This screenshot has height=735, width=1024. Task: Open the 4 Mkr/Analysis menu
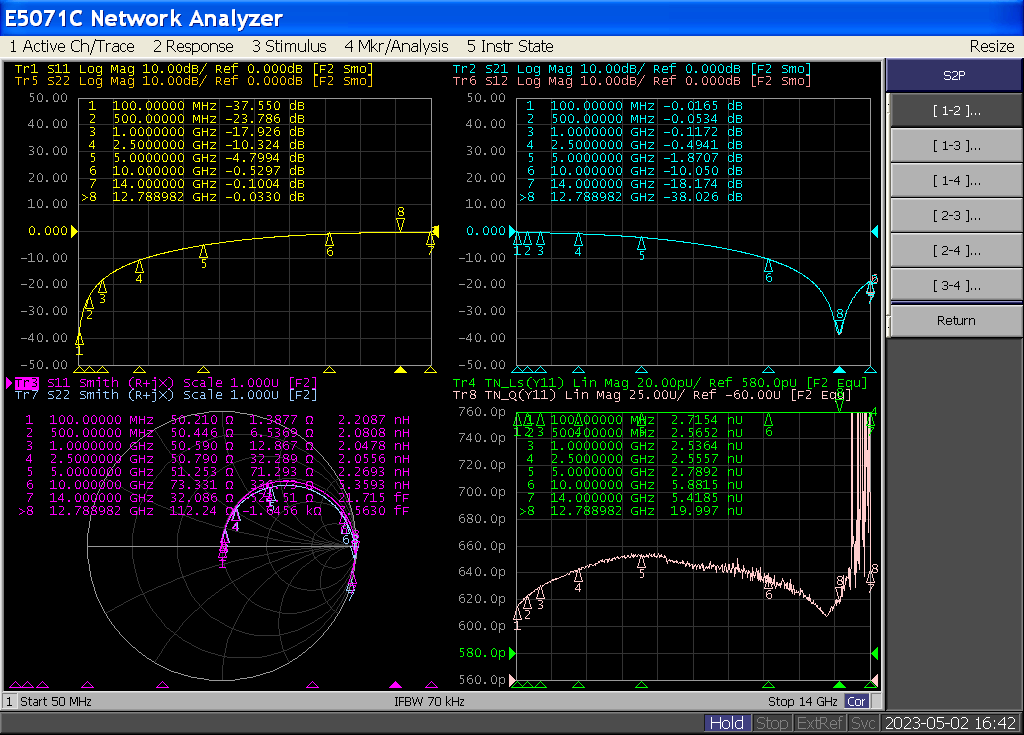[x=396, y=46]
